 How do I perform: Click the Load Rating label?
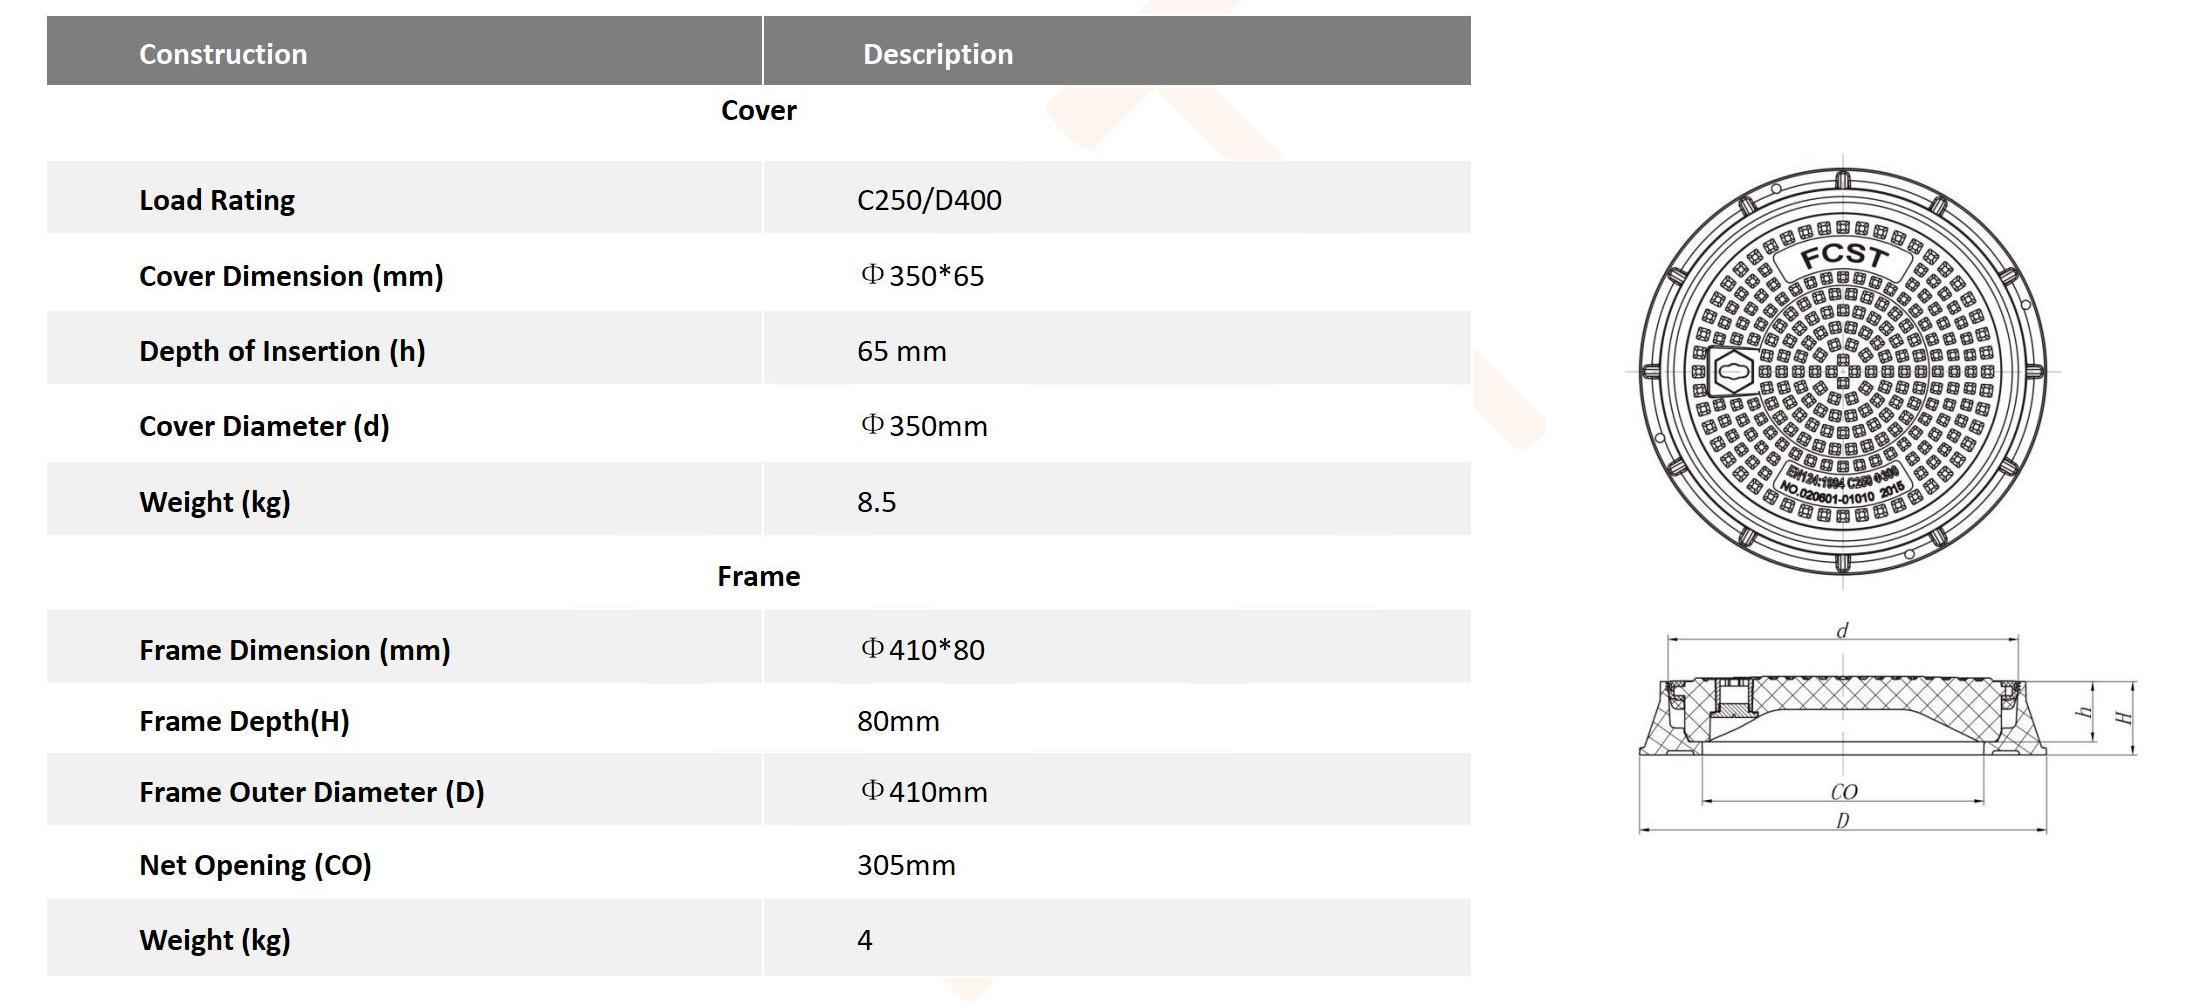click(217, 200)
